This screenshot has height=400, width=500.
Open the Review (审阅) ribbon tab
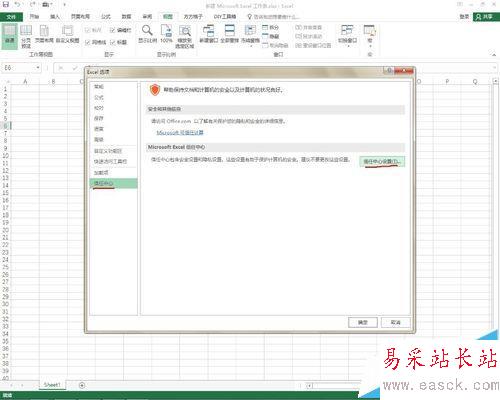point(147,16)
